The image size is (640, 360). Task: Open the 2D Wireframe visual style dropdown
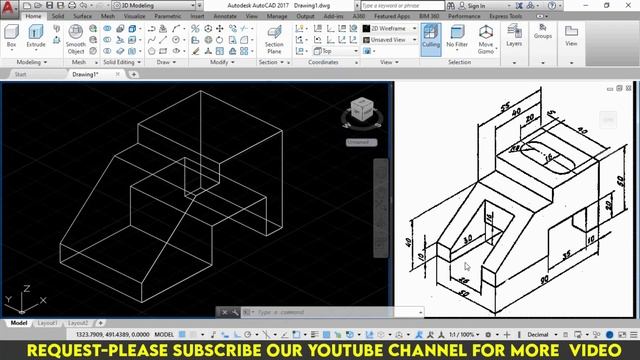tap(390, 28)
